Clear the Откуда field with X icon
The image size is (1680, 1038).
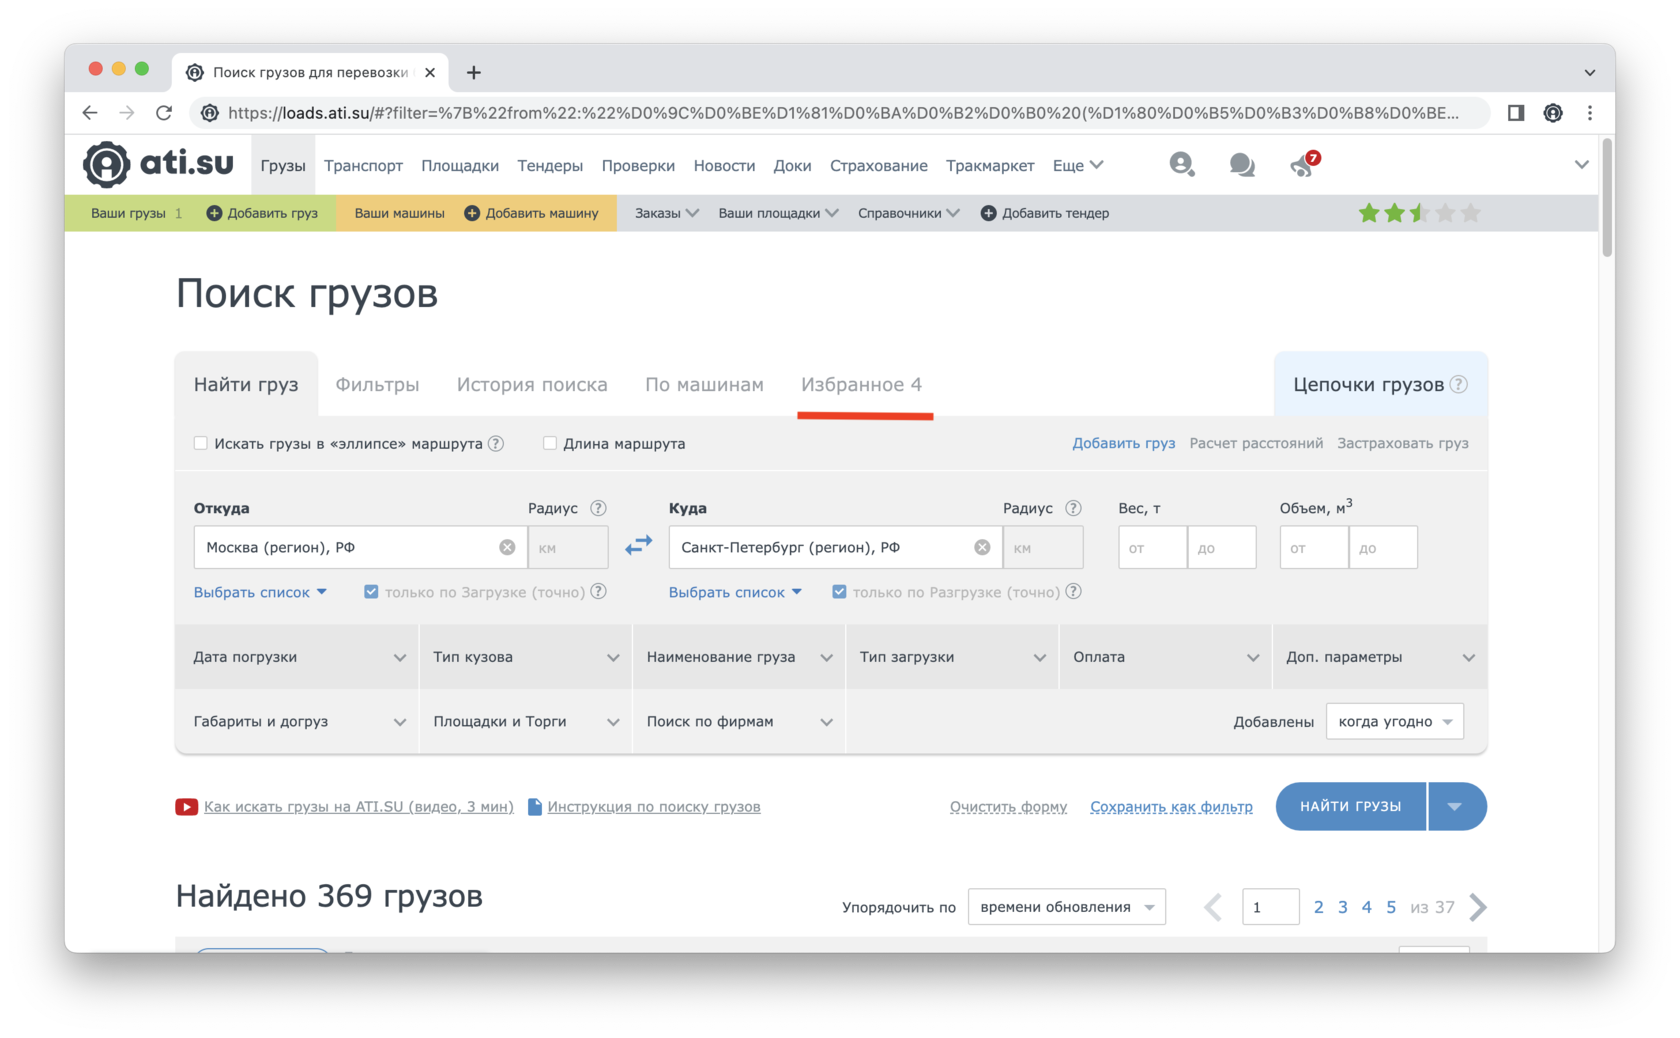[507, 547]
